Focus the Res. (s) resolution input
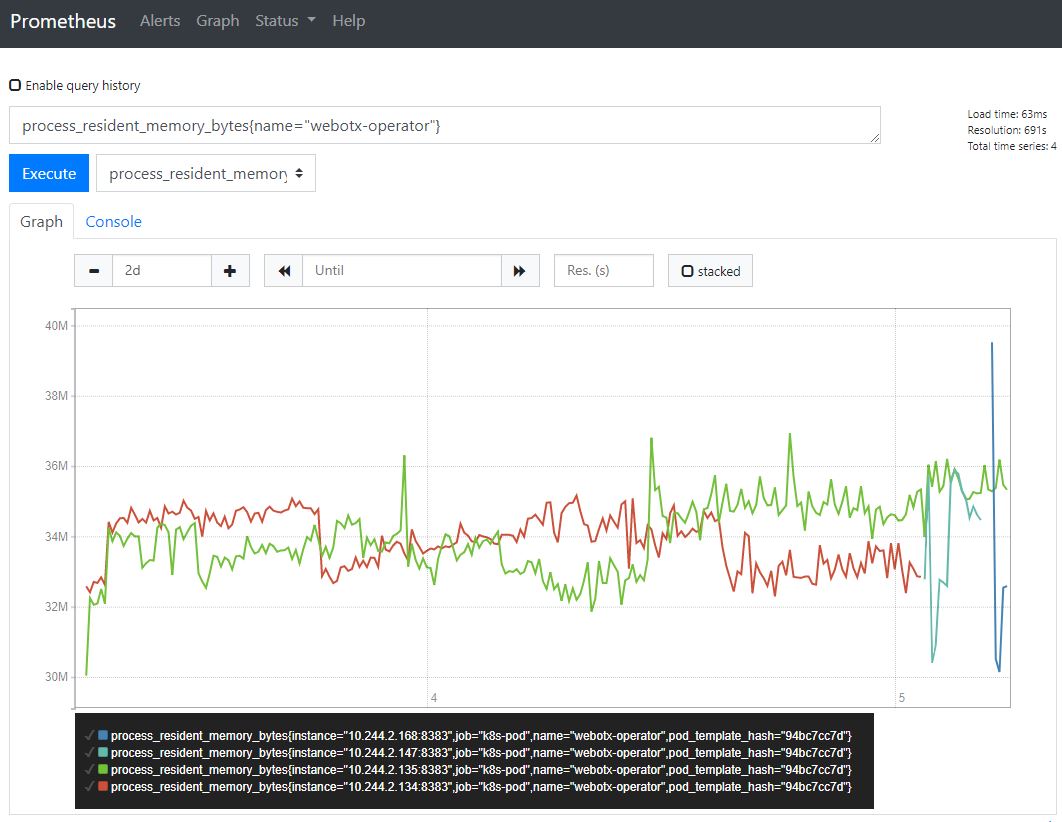Screen dimensions: 1062x822 point(603,271)
